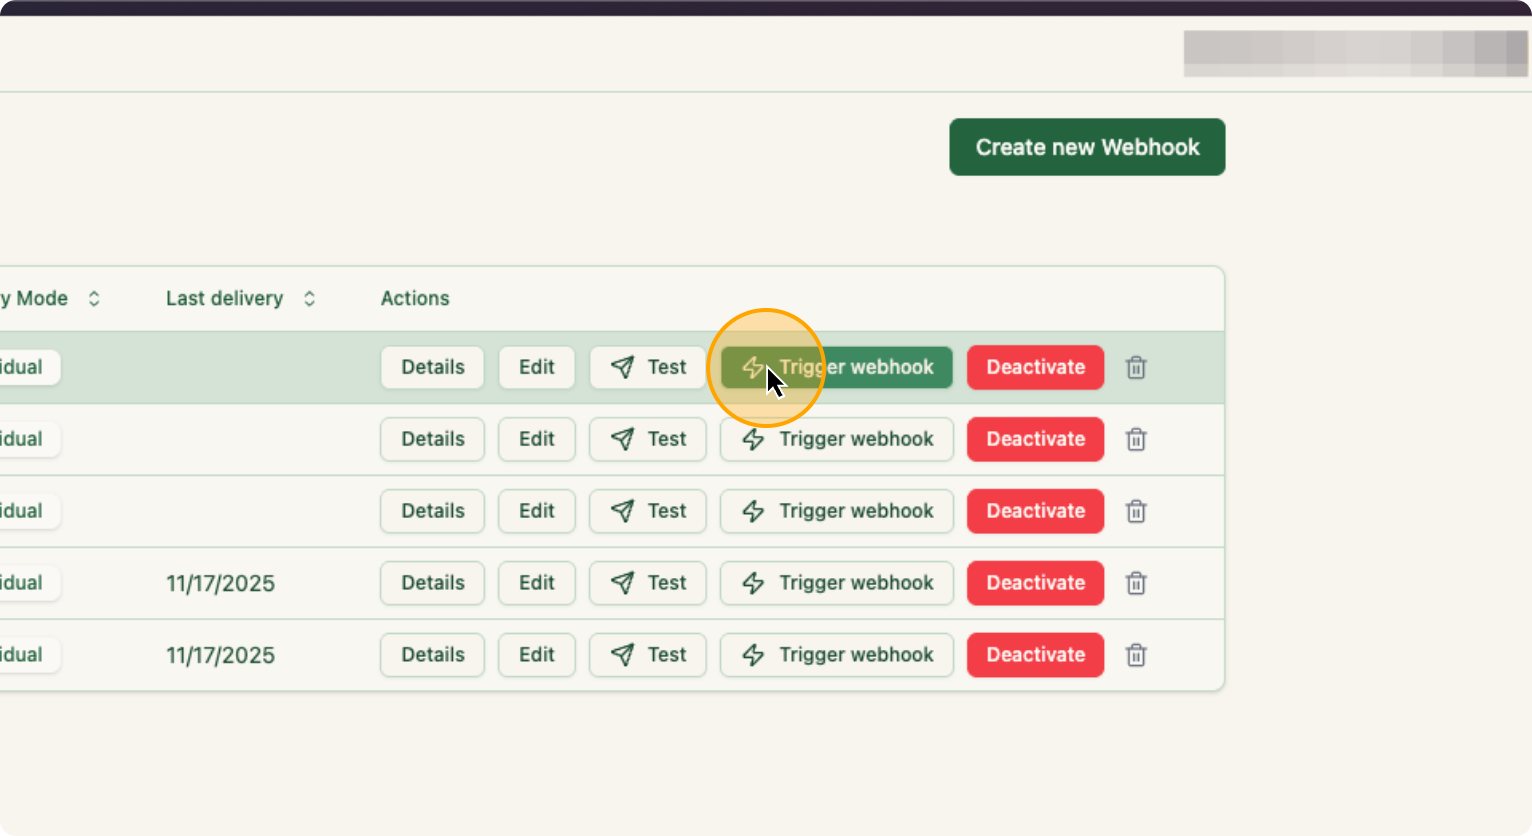The height and width of the screenshot is (836, 1532).
Task: Sort the table by the Mode column
Action: pyautogui.click(x=93, y=298)
